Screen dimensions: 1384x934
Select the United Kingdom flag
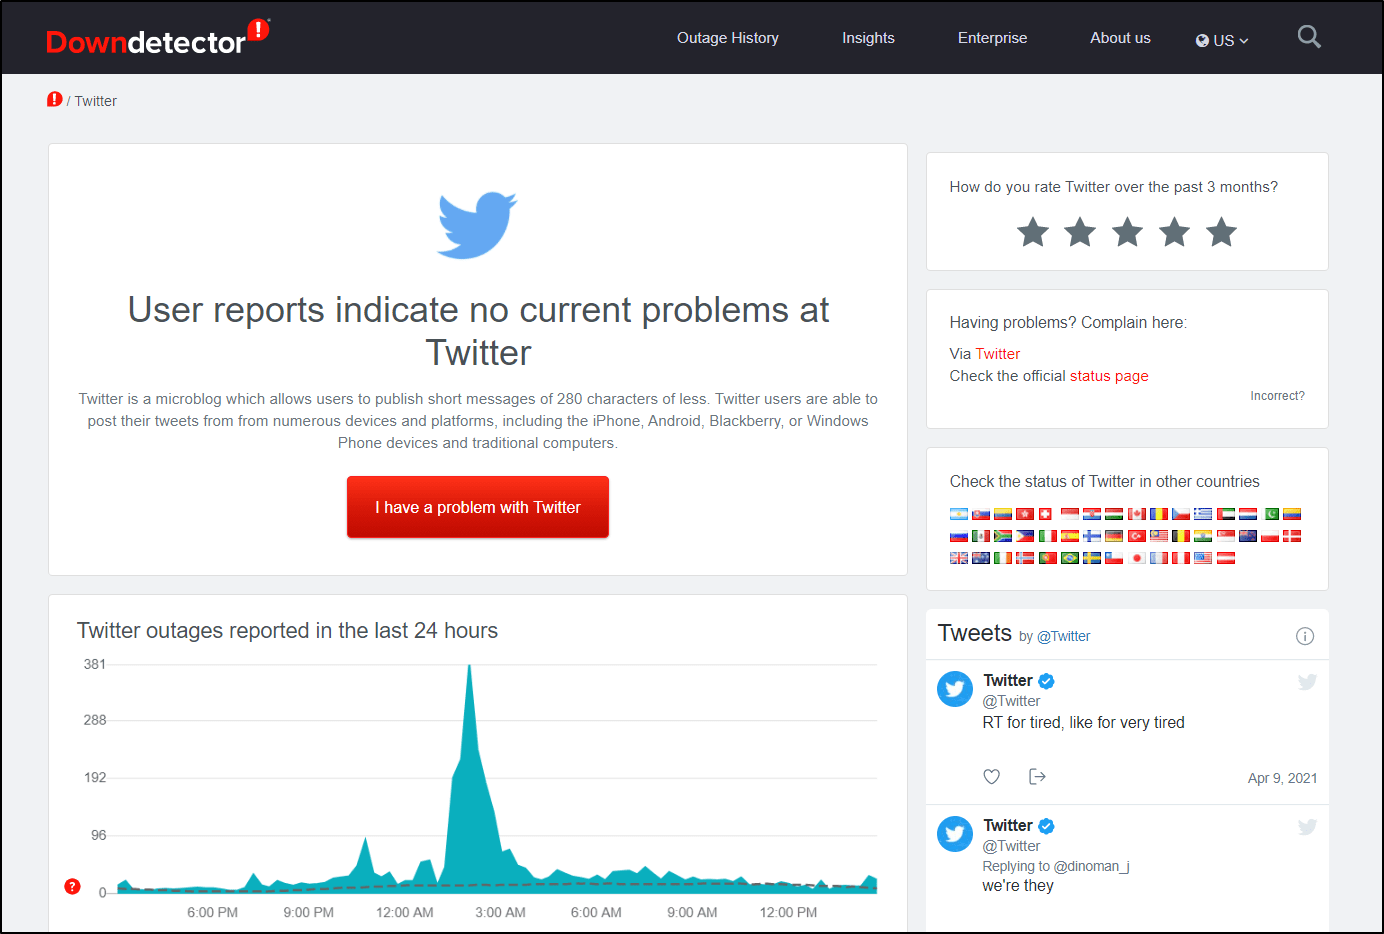[959, 558]
